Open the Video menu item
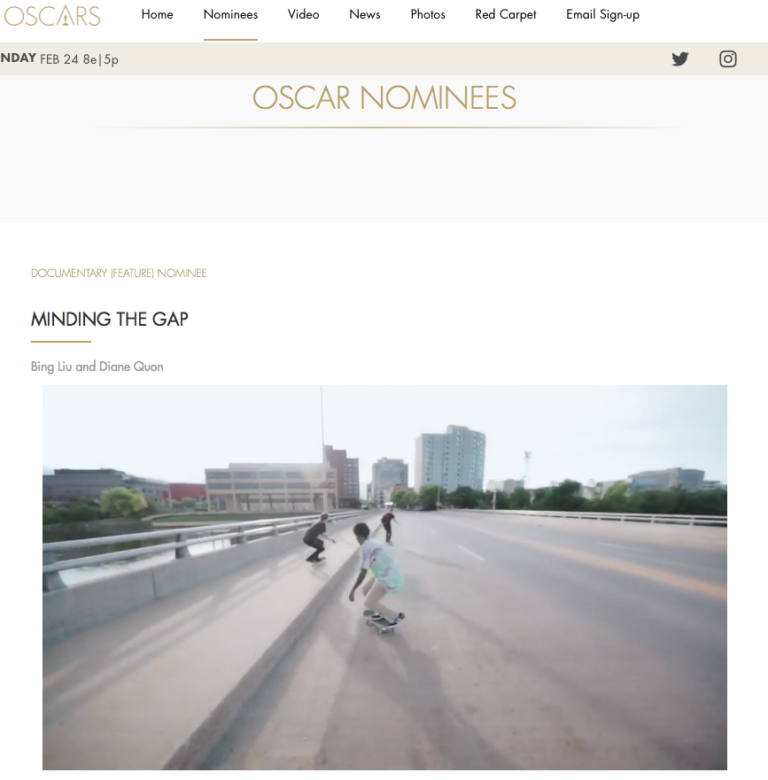Viewport: 768px width, 780px height. pyautogui.click(x=303, y=14)
